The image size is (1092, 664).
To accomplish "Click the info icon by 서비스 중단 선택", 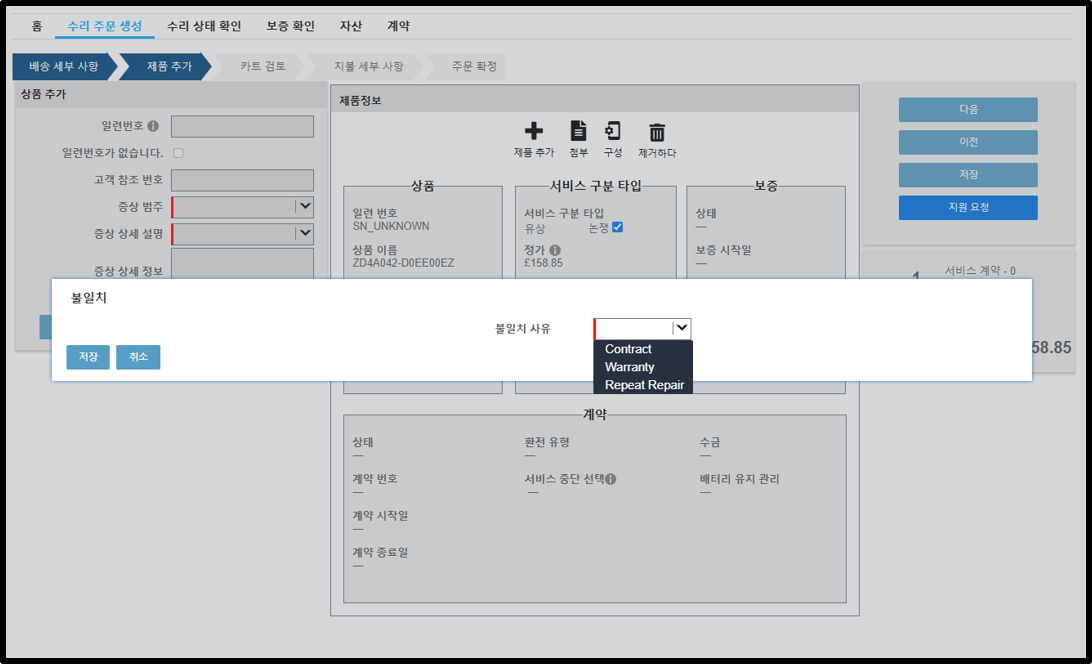I will pos(610,479).
